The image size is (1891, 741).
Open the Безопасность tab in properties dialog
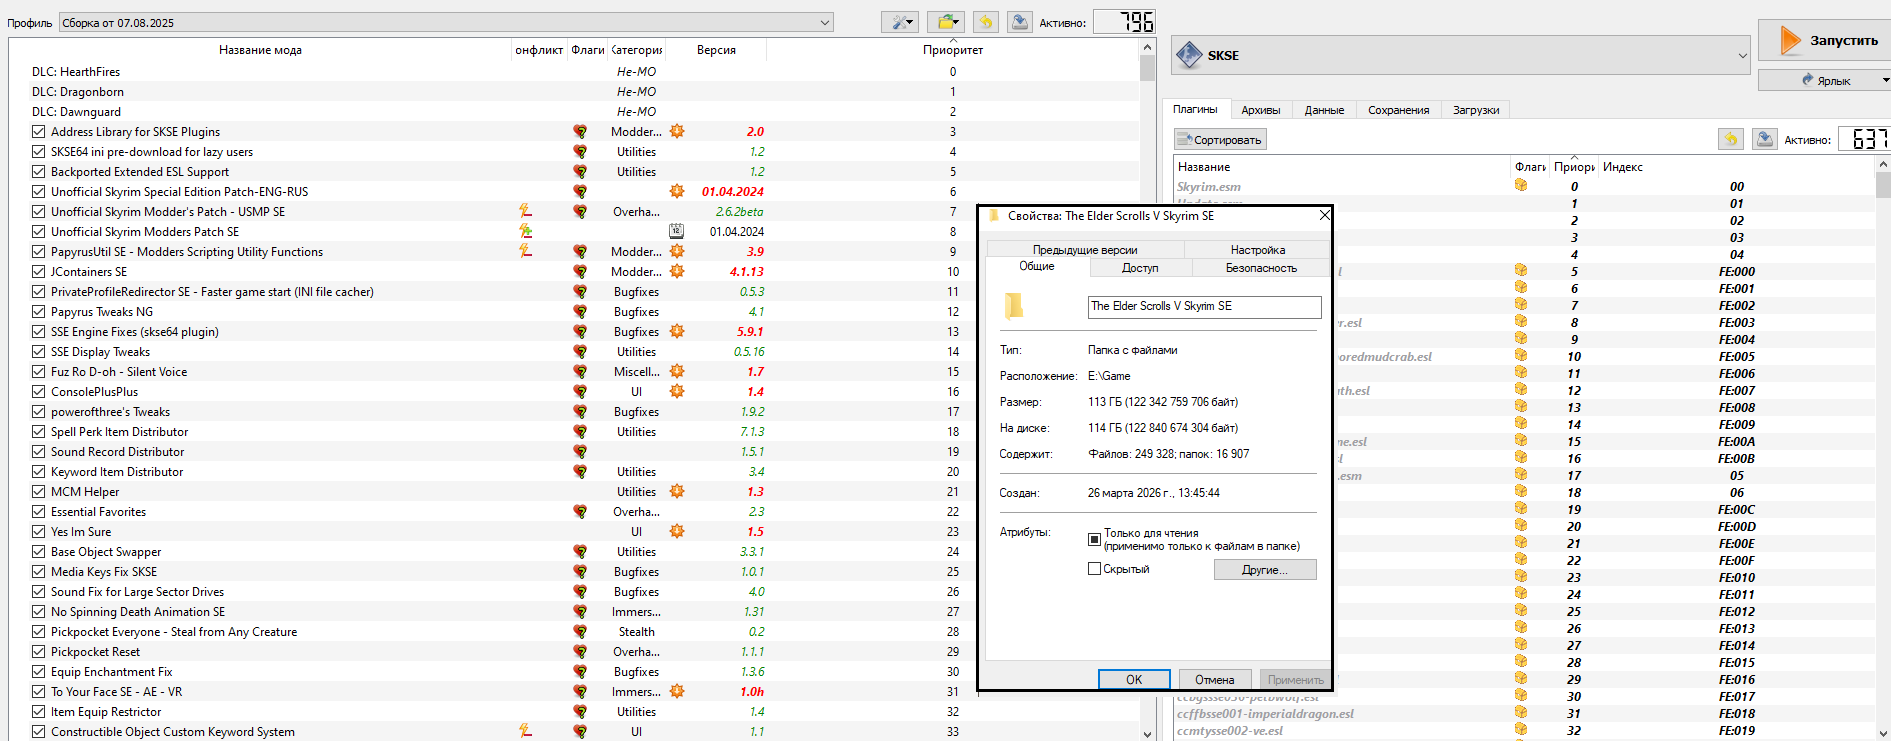[1261, 268]
